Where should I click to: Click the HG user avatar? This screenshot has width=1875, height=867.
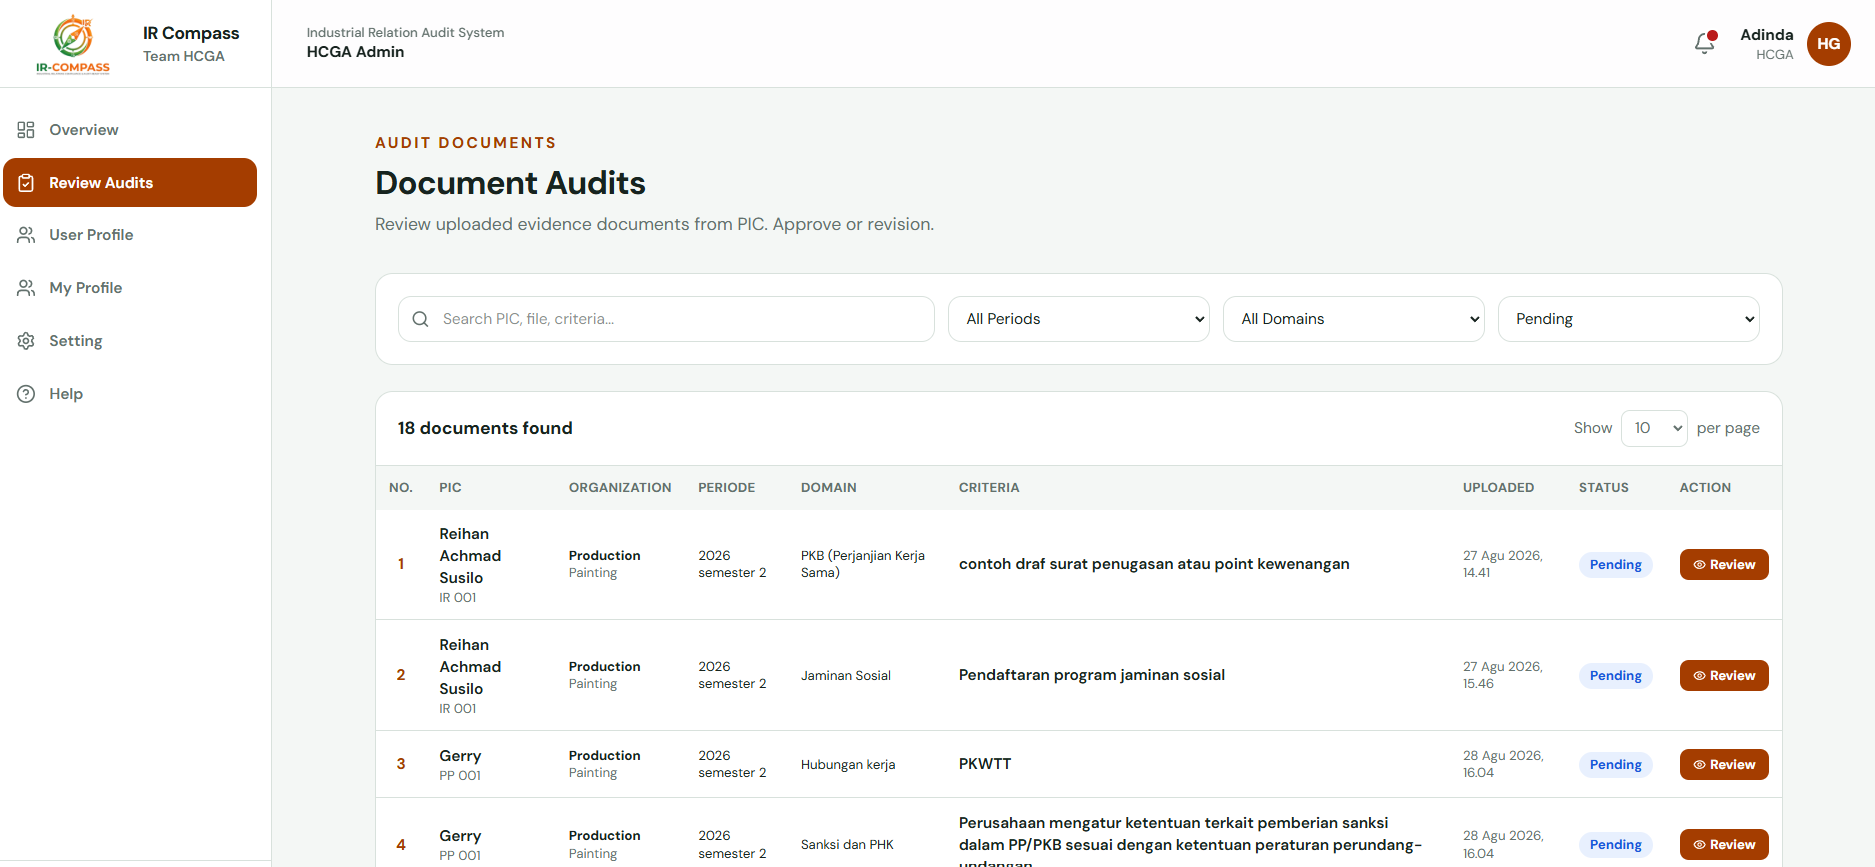click(1828, 44)
